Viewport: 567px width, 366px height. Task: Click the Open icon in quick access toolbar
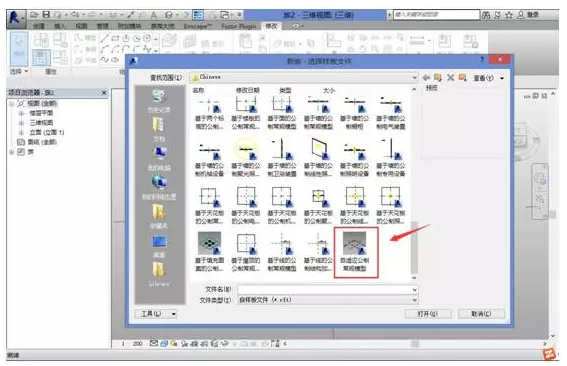click(x=34, y=15)
